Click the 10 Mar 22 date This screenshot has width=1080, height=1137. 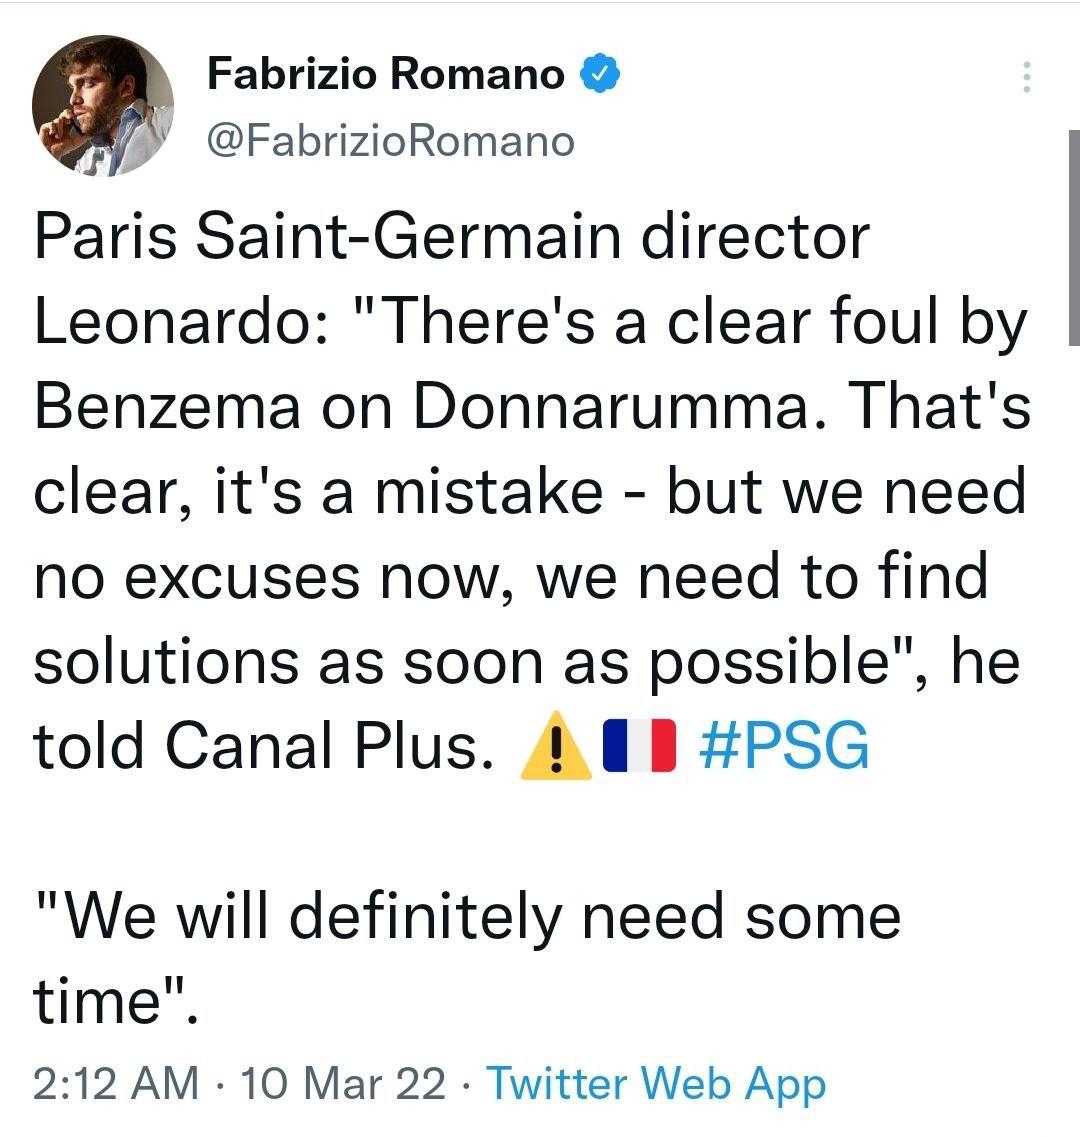coord(344,1083)
